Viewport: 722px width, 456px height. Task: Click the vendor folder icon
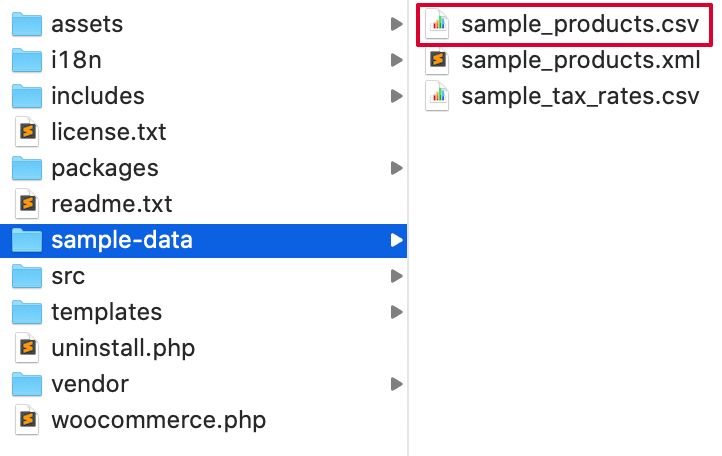pyautogui.click(x=27, y=384)
